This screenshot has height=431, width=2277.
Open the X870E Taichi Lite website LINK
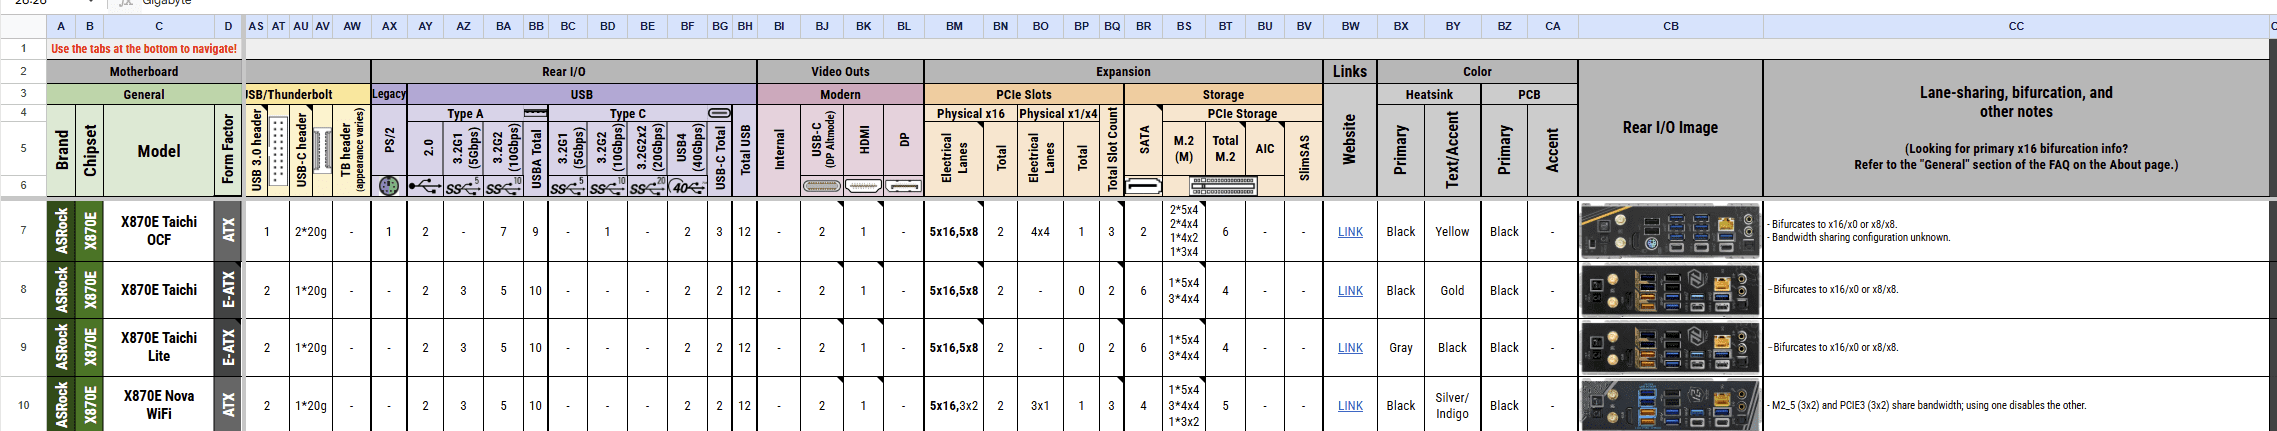click(x=1350, y=348)
